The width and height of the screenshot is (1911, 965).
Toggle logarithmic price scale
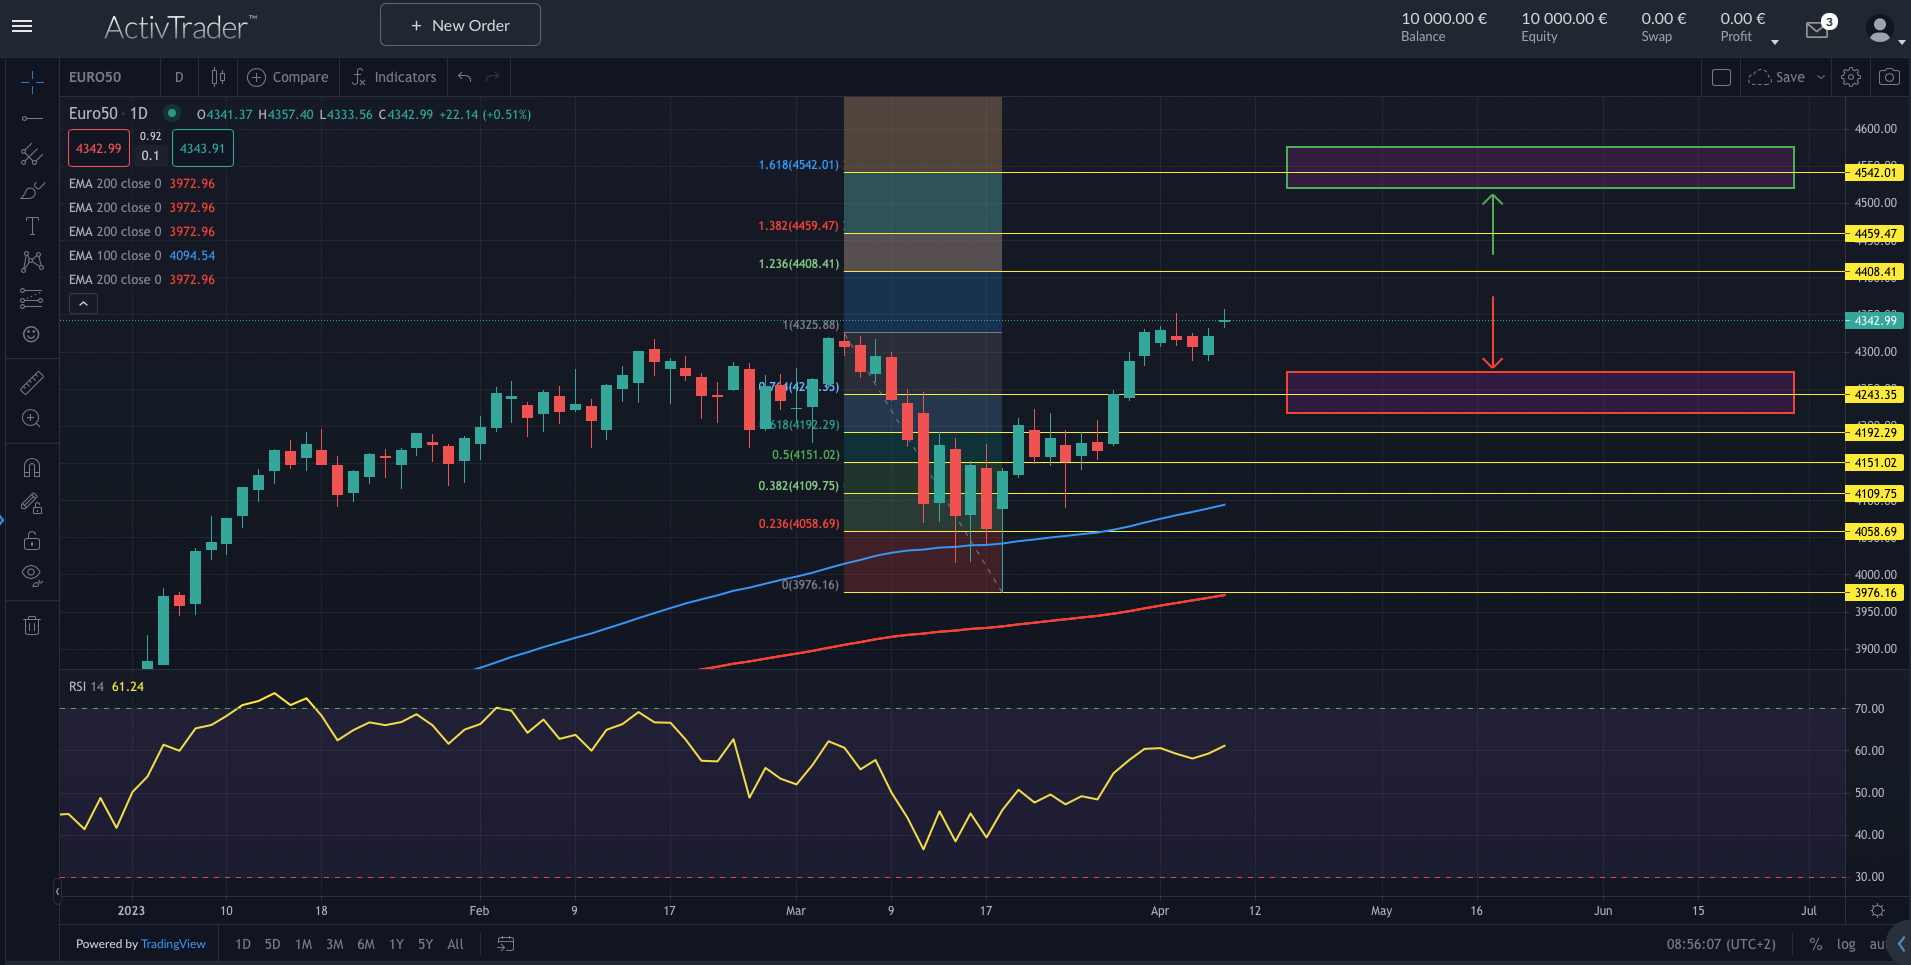pos(1844,944)
